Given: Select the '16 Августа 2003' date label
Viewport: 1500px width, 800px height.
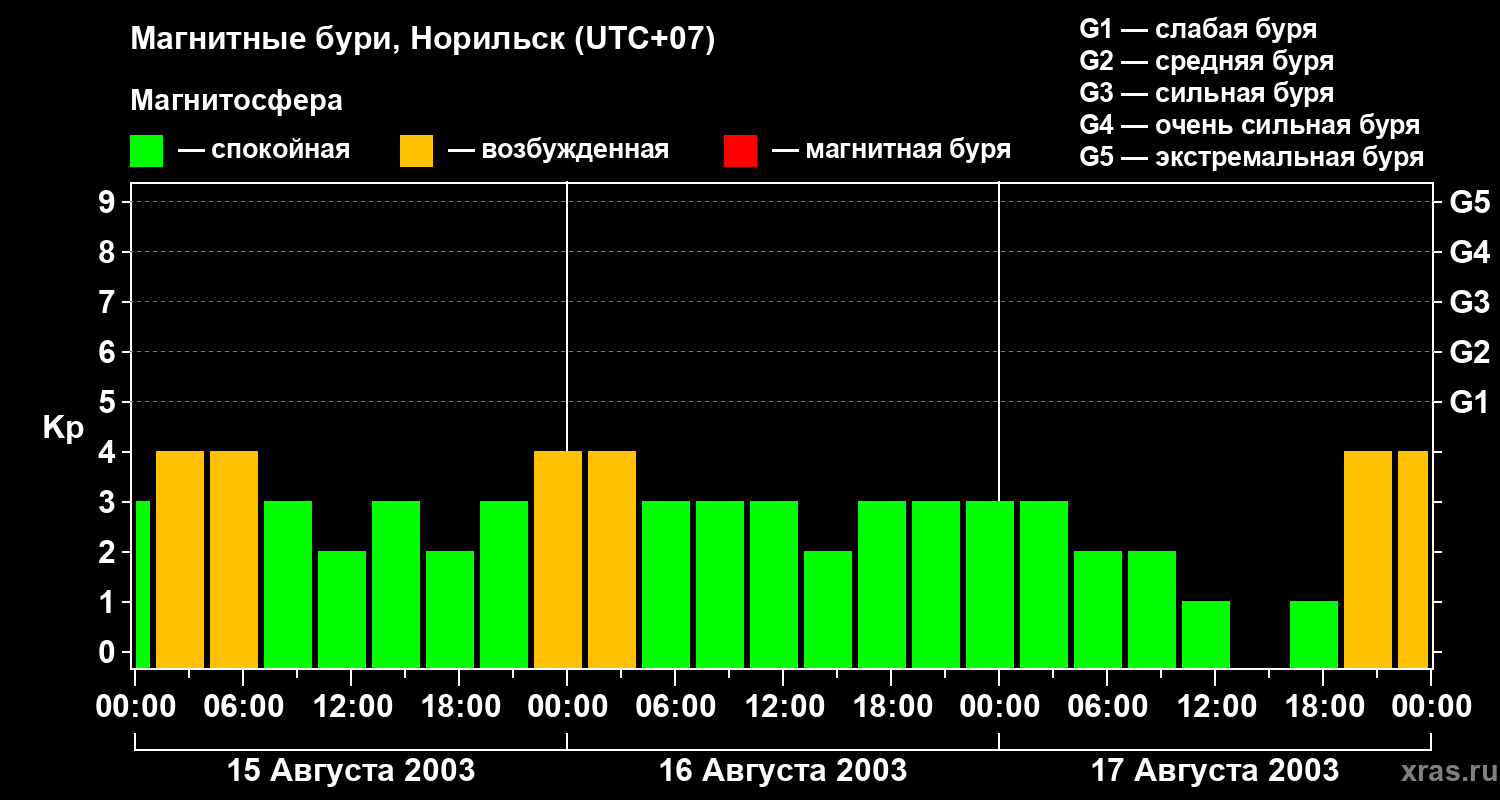Looking at the screenshot, I should [x=783, y=771].
